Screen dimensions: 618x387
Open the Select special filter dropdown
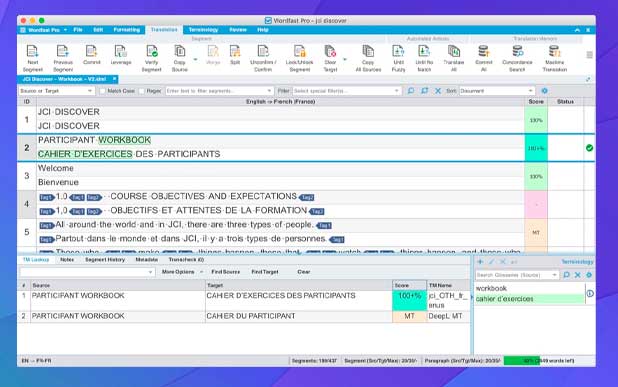click(x=346, y=91)
